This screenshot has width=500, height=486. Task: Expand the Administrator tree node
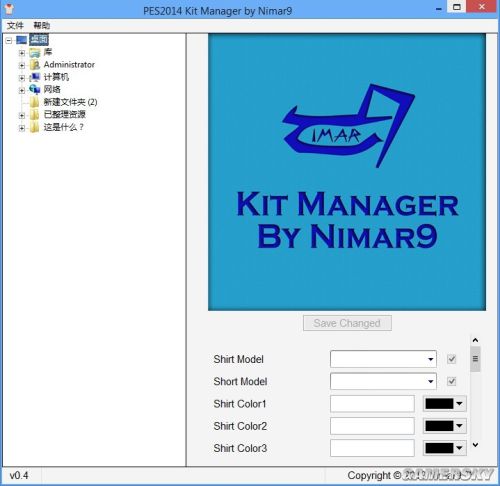click(x=22, y=65)
